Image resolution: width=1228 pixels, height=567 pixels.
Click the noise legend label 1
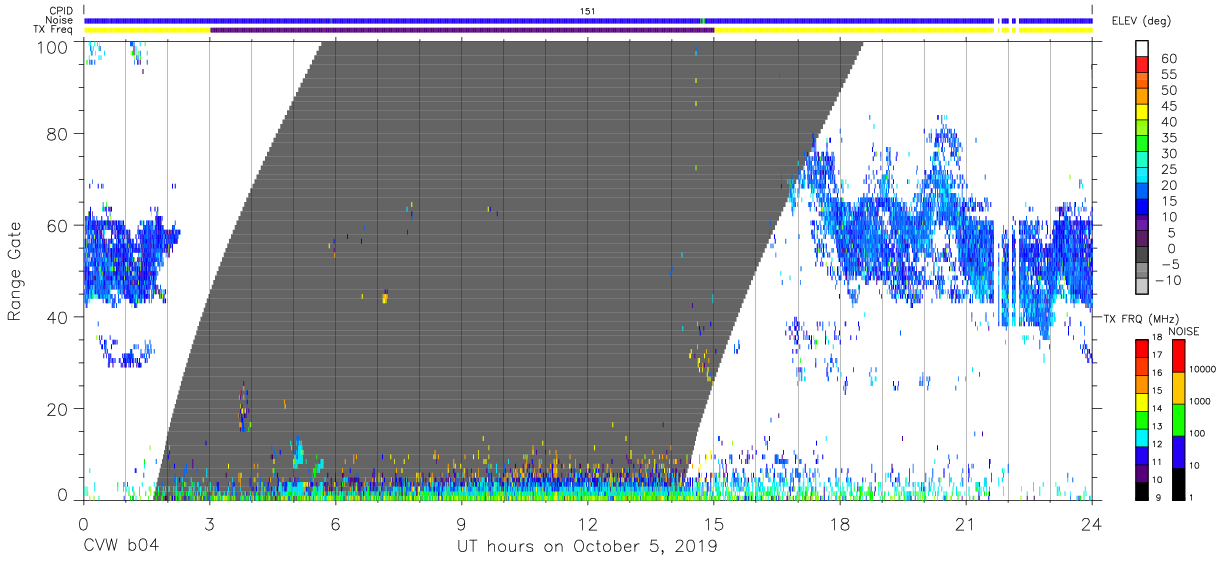click(x=1191, y=498)
